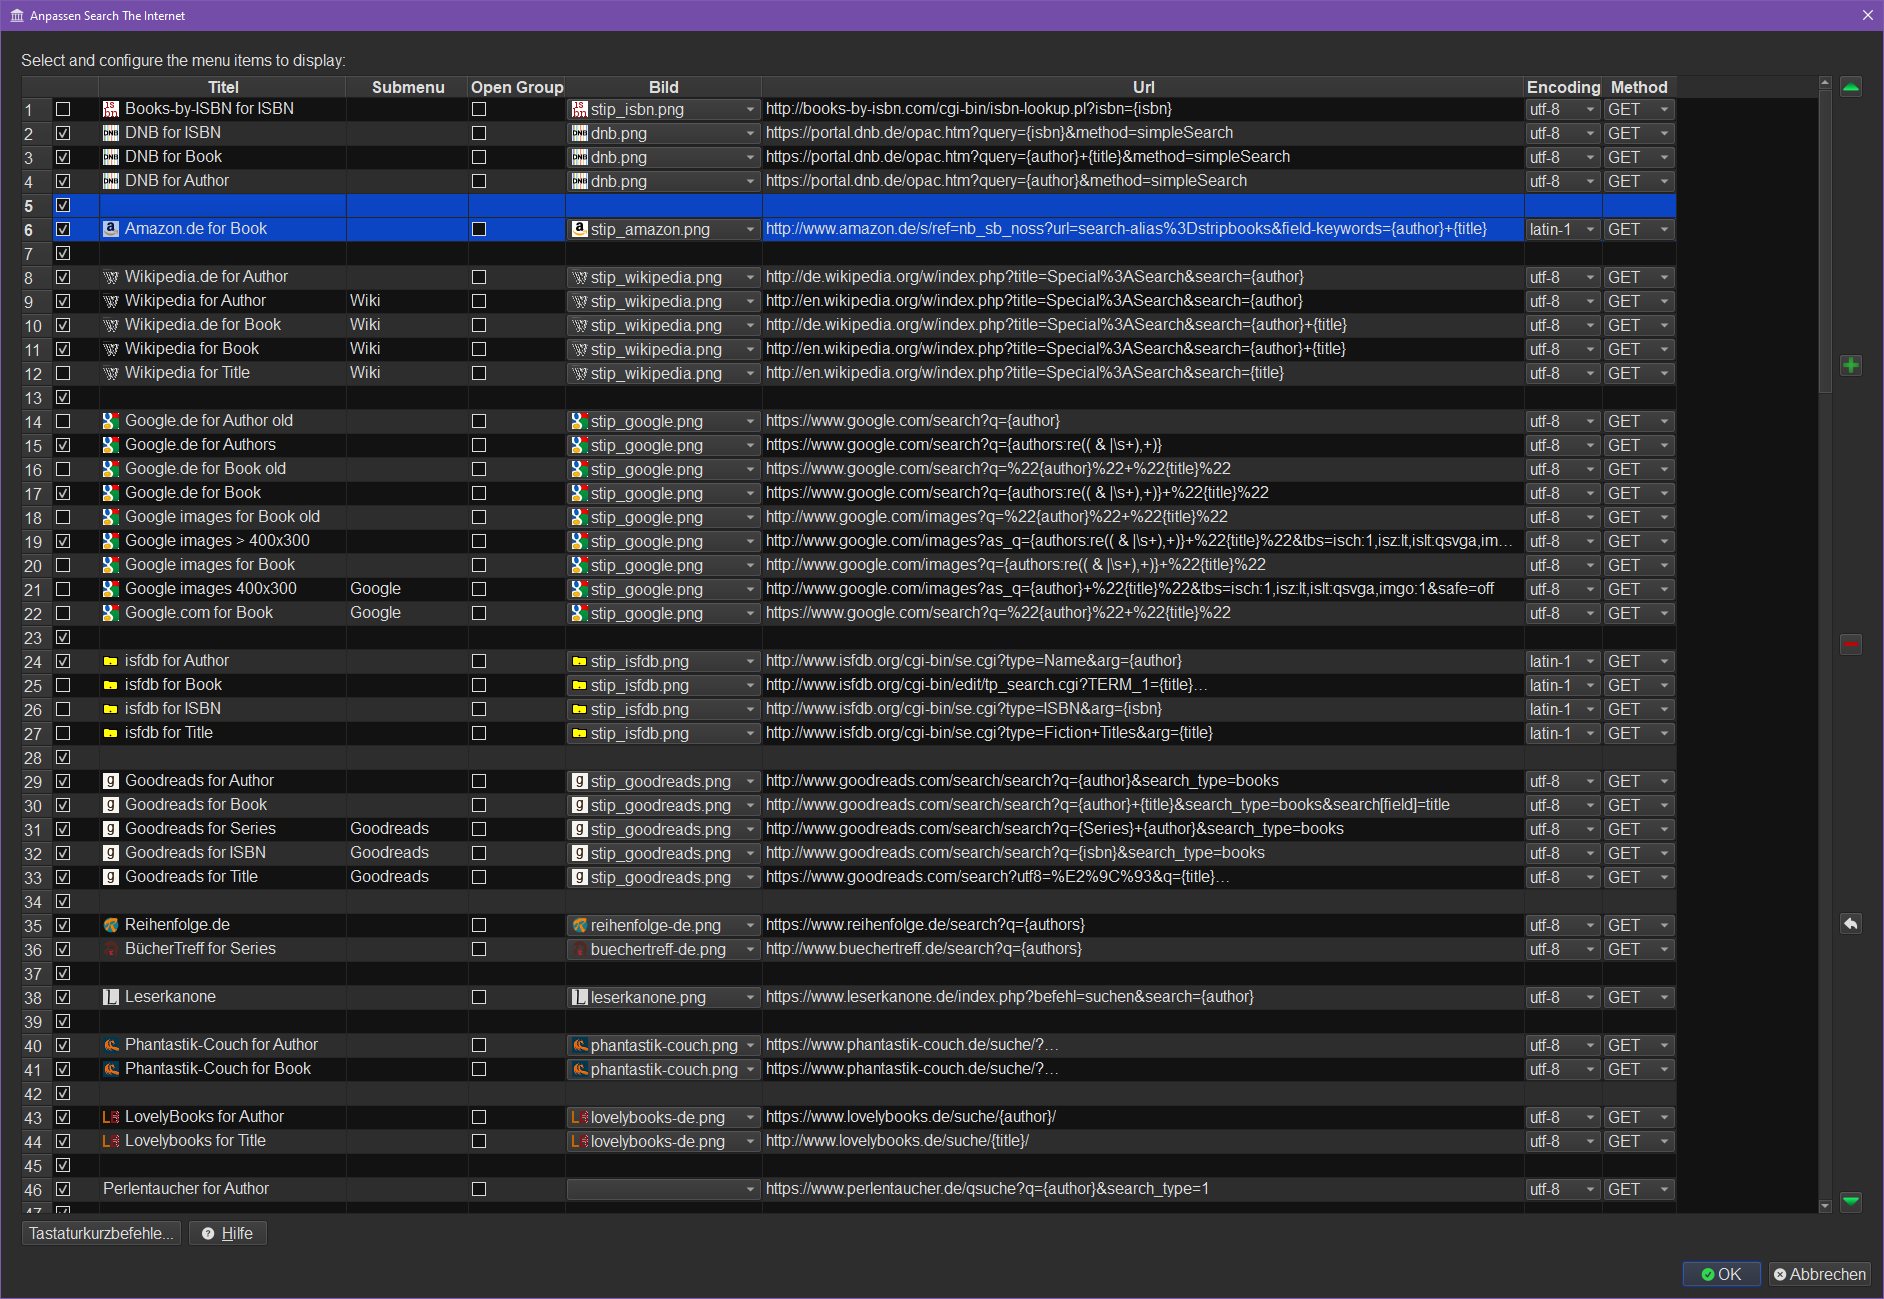This screenshot has width=1884, height=1299.
Task: Open the Method dropdown for Goodreads for ISBN
Action: (x=1639, y=853)
